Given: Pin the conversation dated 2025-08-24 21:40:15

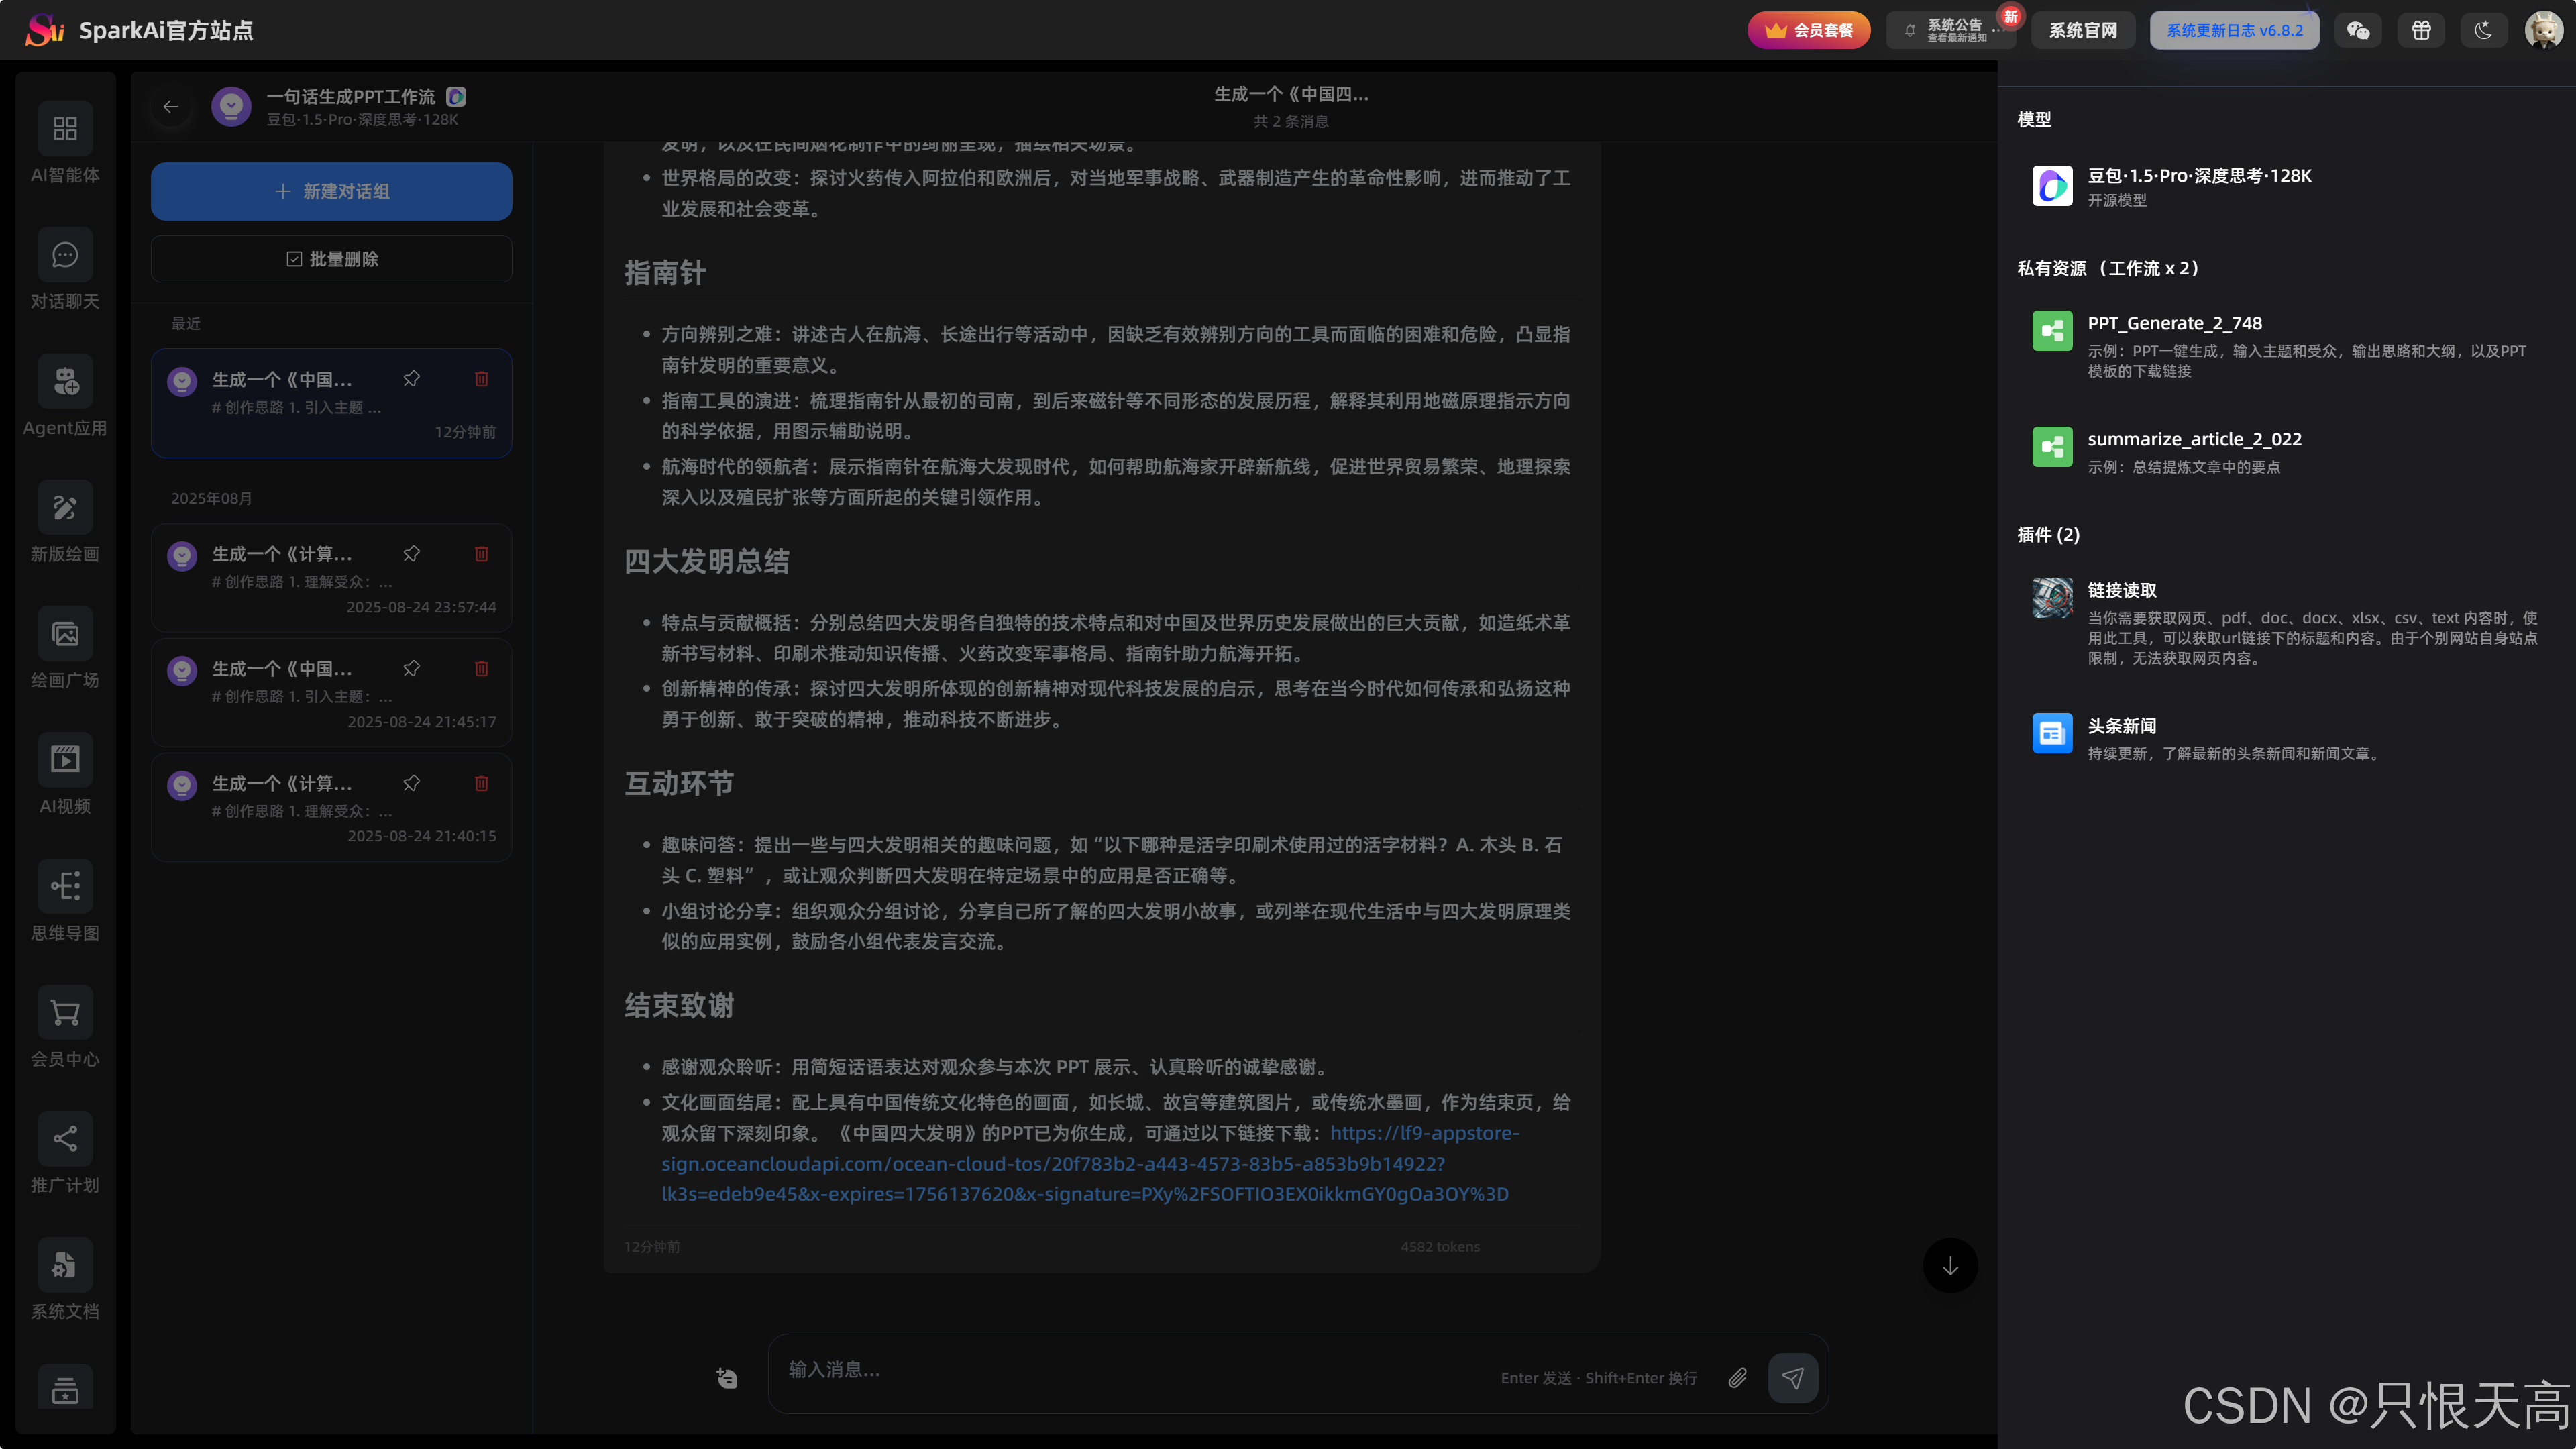Looking at the screenshot, I should tap(412, 783).
